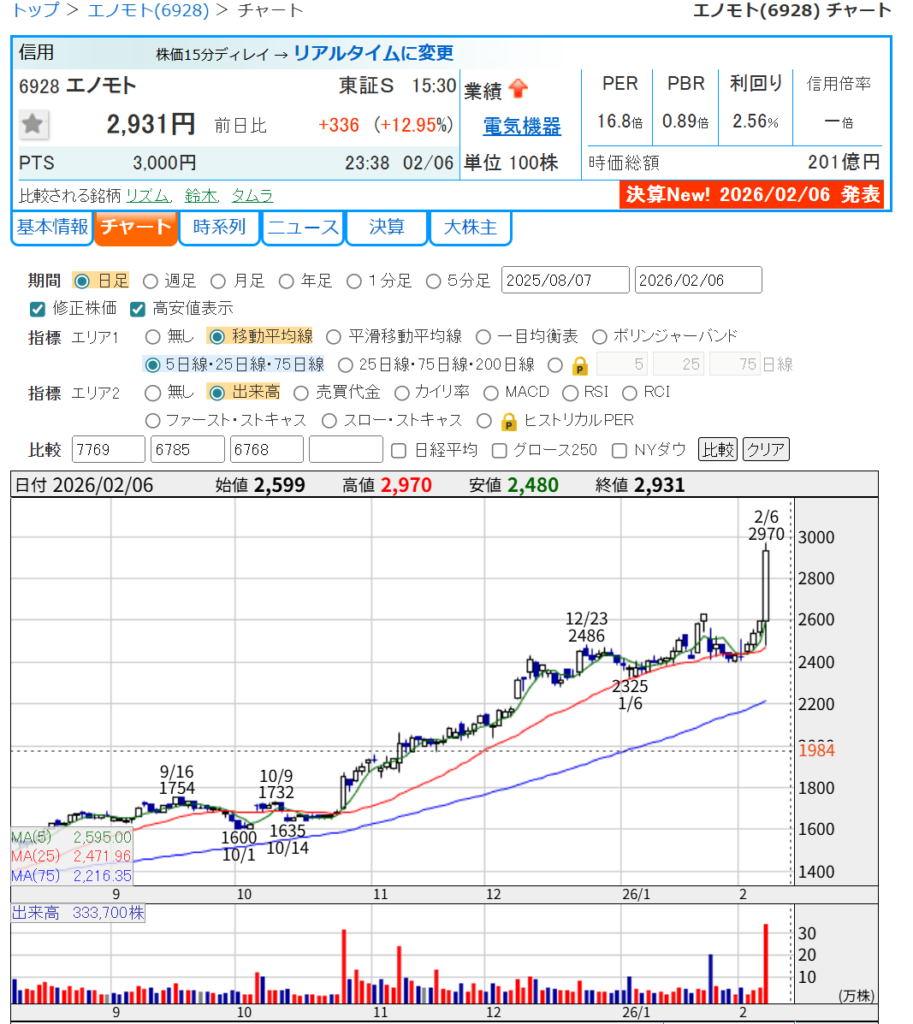Viewport: 913px width, 1024px height.
Task: Disable the 高安値表示 checkbox
Action: pyautogui.click(x=137, y=309)
